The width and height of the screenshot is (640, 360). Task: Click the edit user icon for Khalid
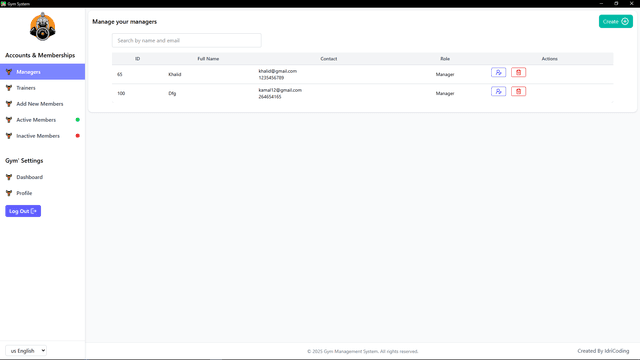[498, 72]
